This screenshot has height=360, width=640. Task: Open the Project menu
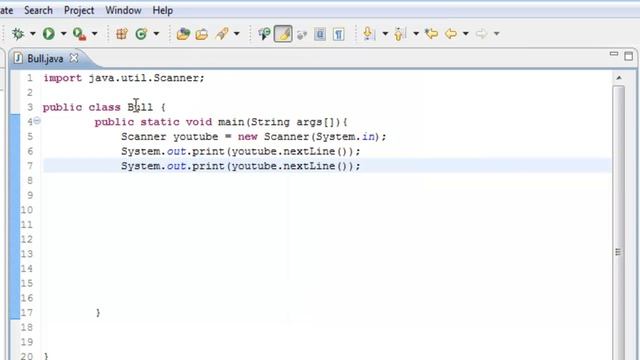(79, 10)
